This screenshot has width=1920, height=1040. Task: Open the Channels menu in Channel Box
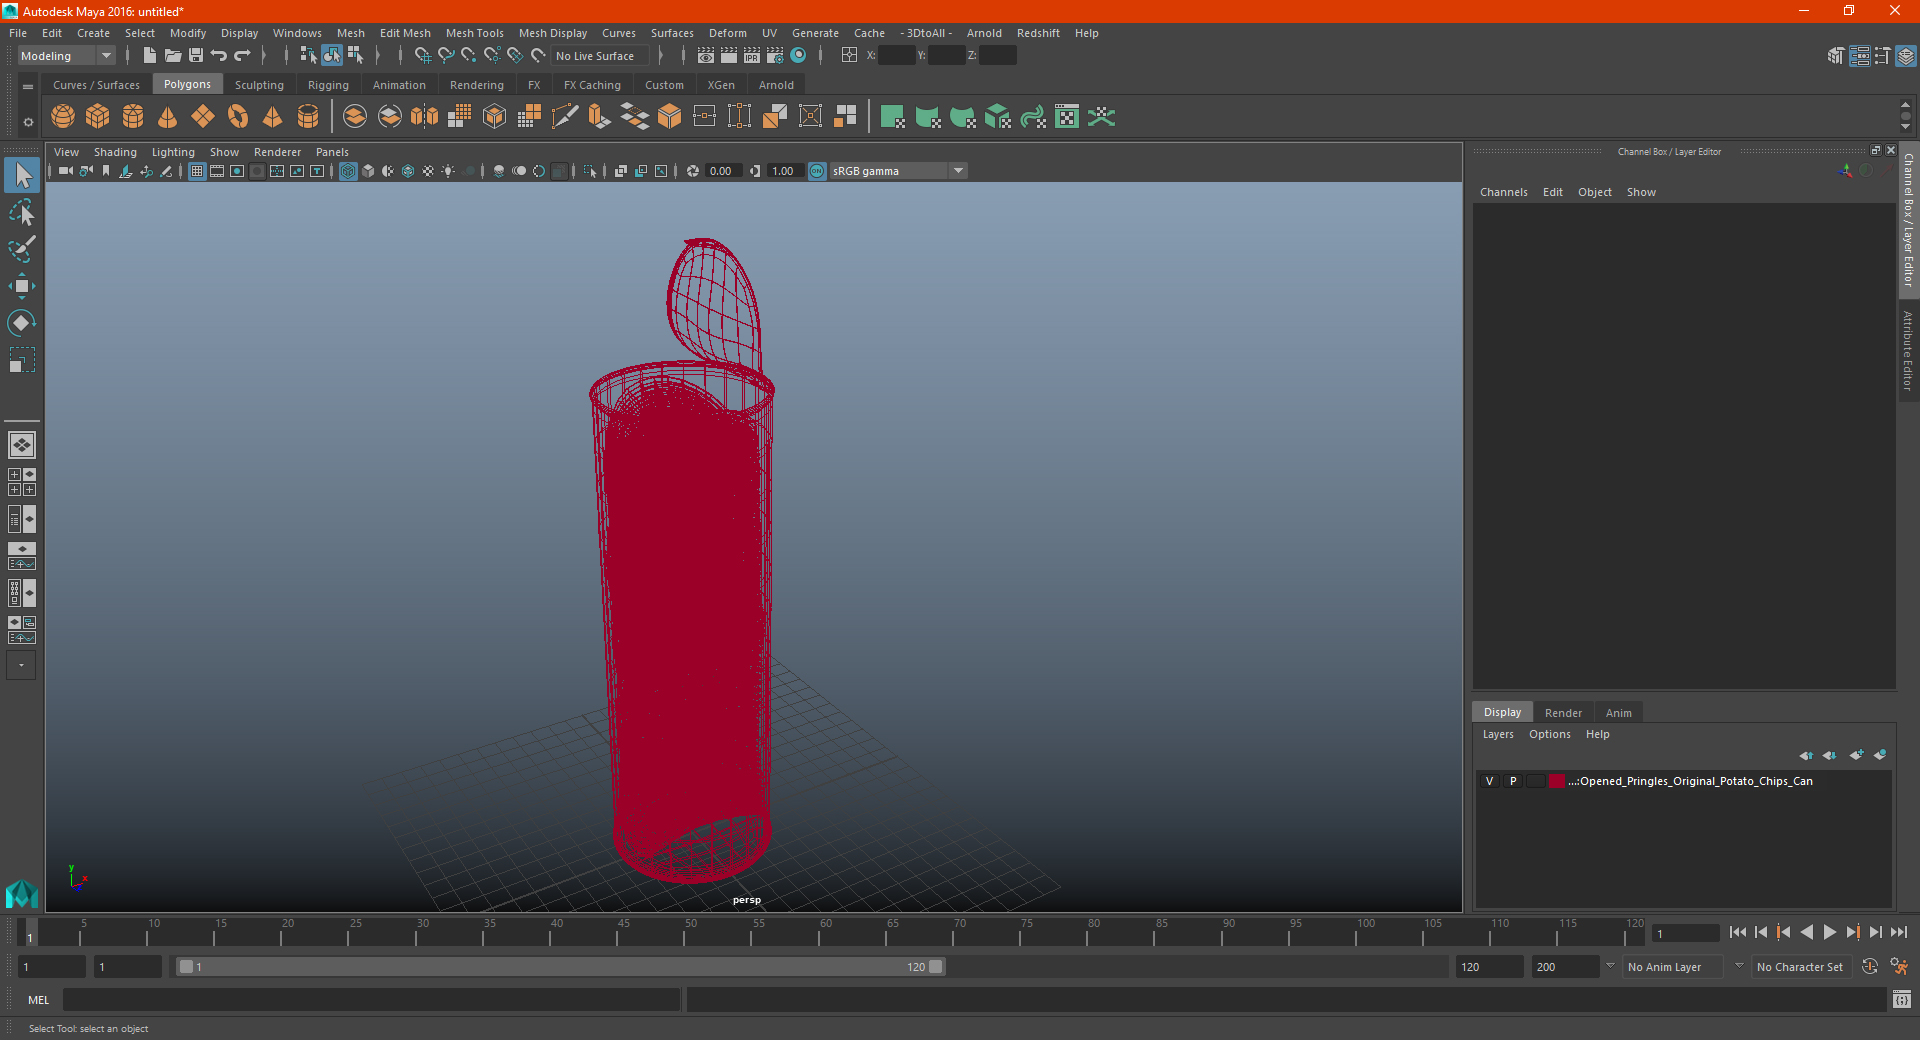point(1504,192)
